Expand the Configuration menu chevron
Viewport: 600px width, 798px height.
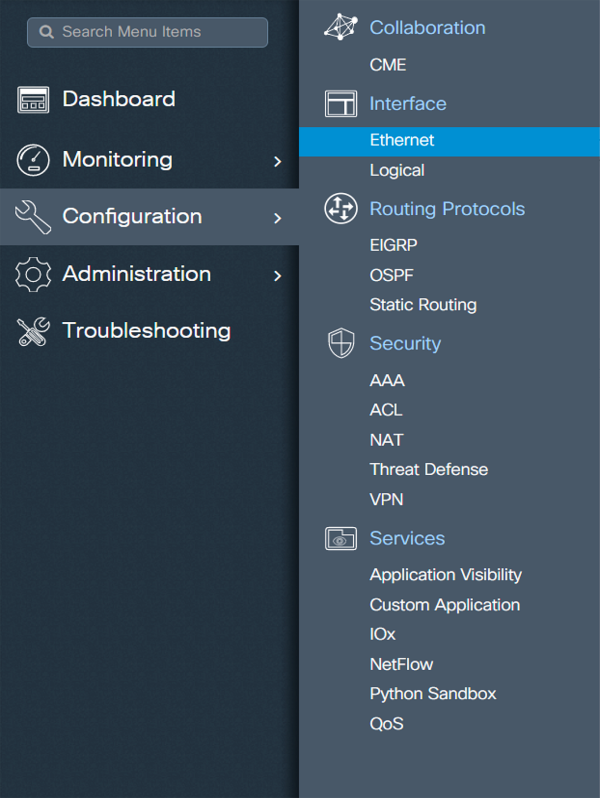[x=277, y=218]
